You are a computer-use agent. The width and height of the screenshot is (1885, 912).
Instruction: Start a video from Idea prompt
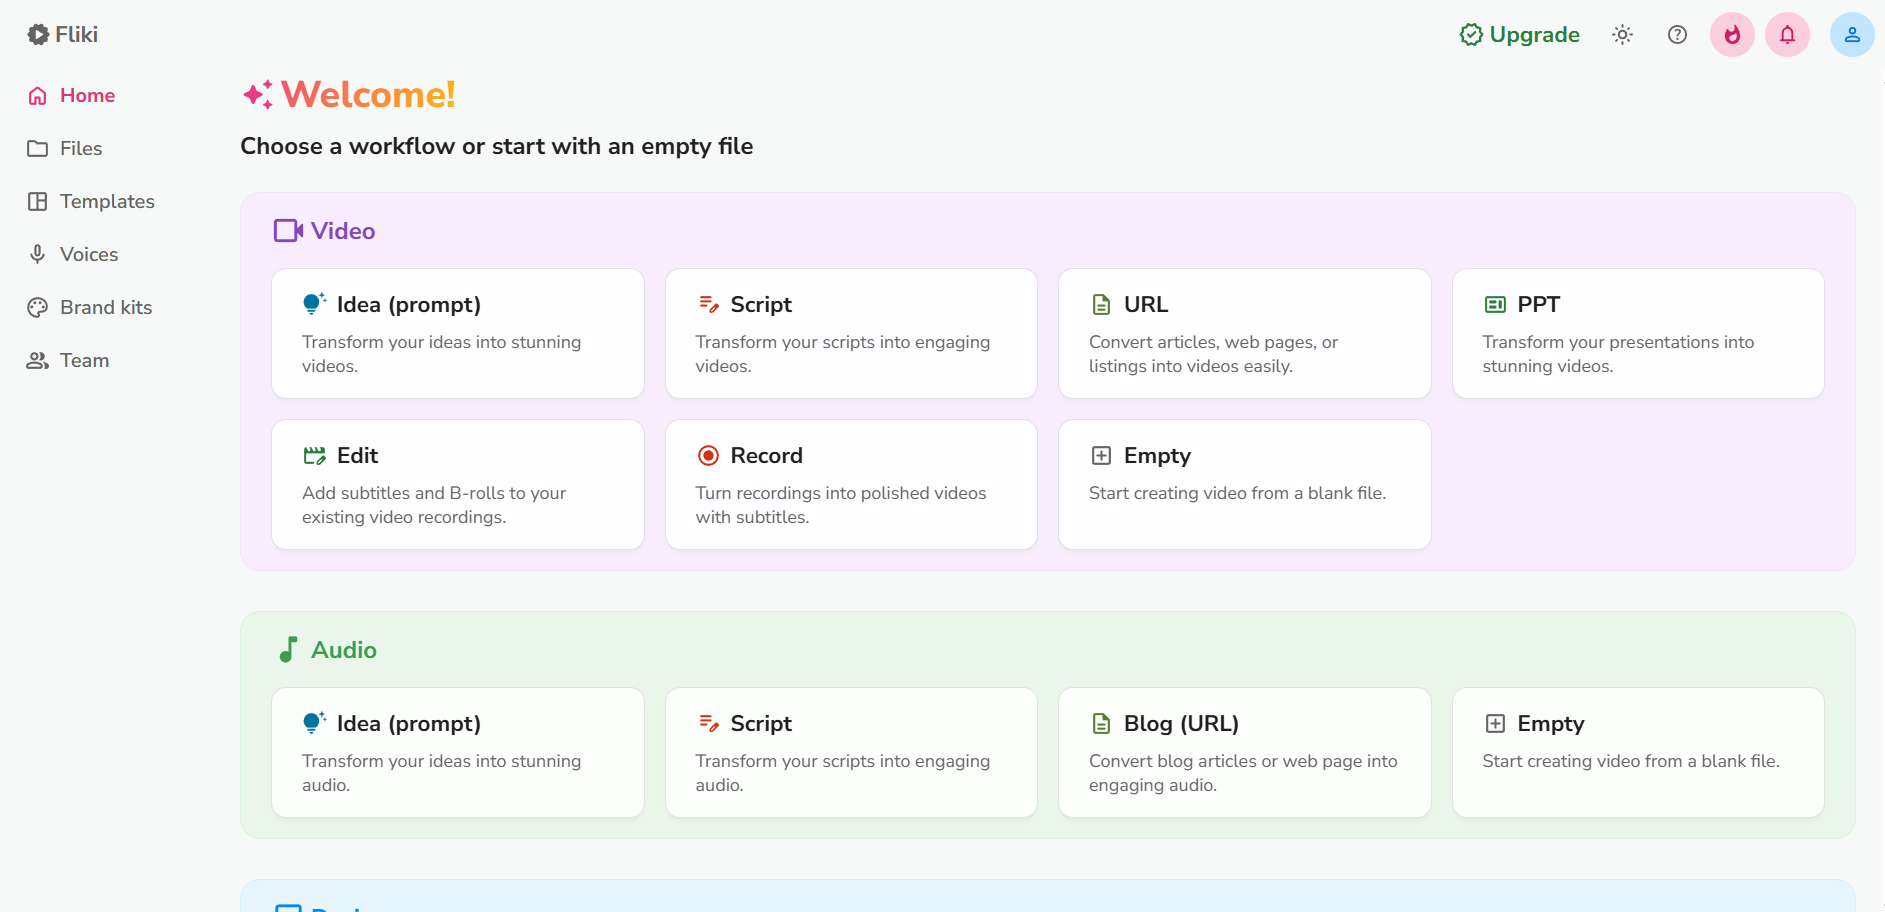point(457,333)
